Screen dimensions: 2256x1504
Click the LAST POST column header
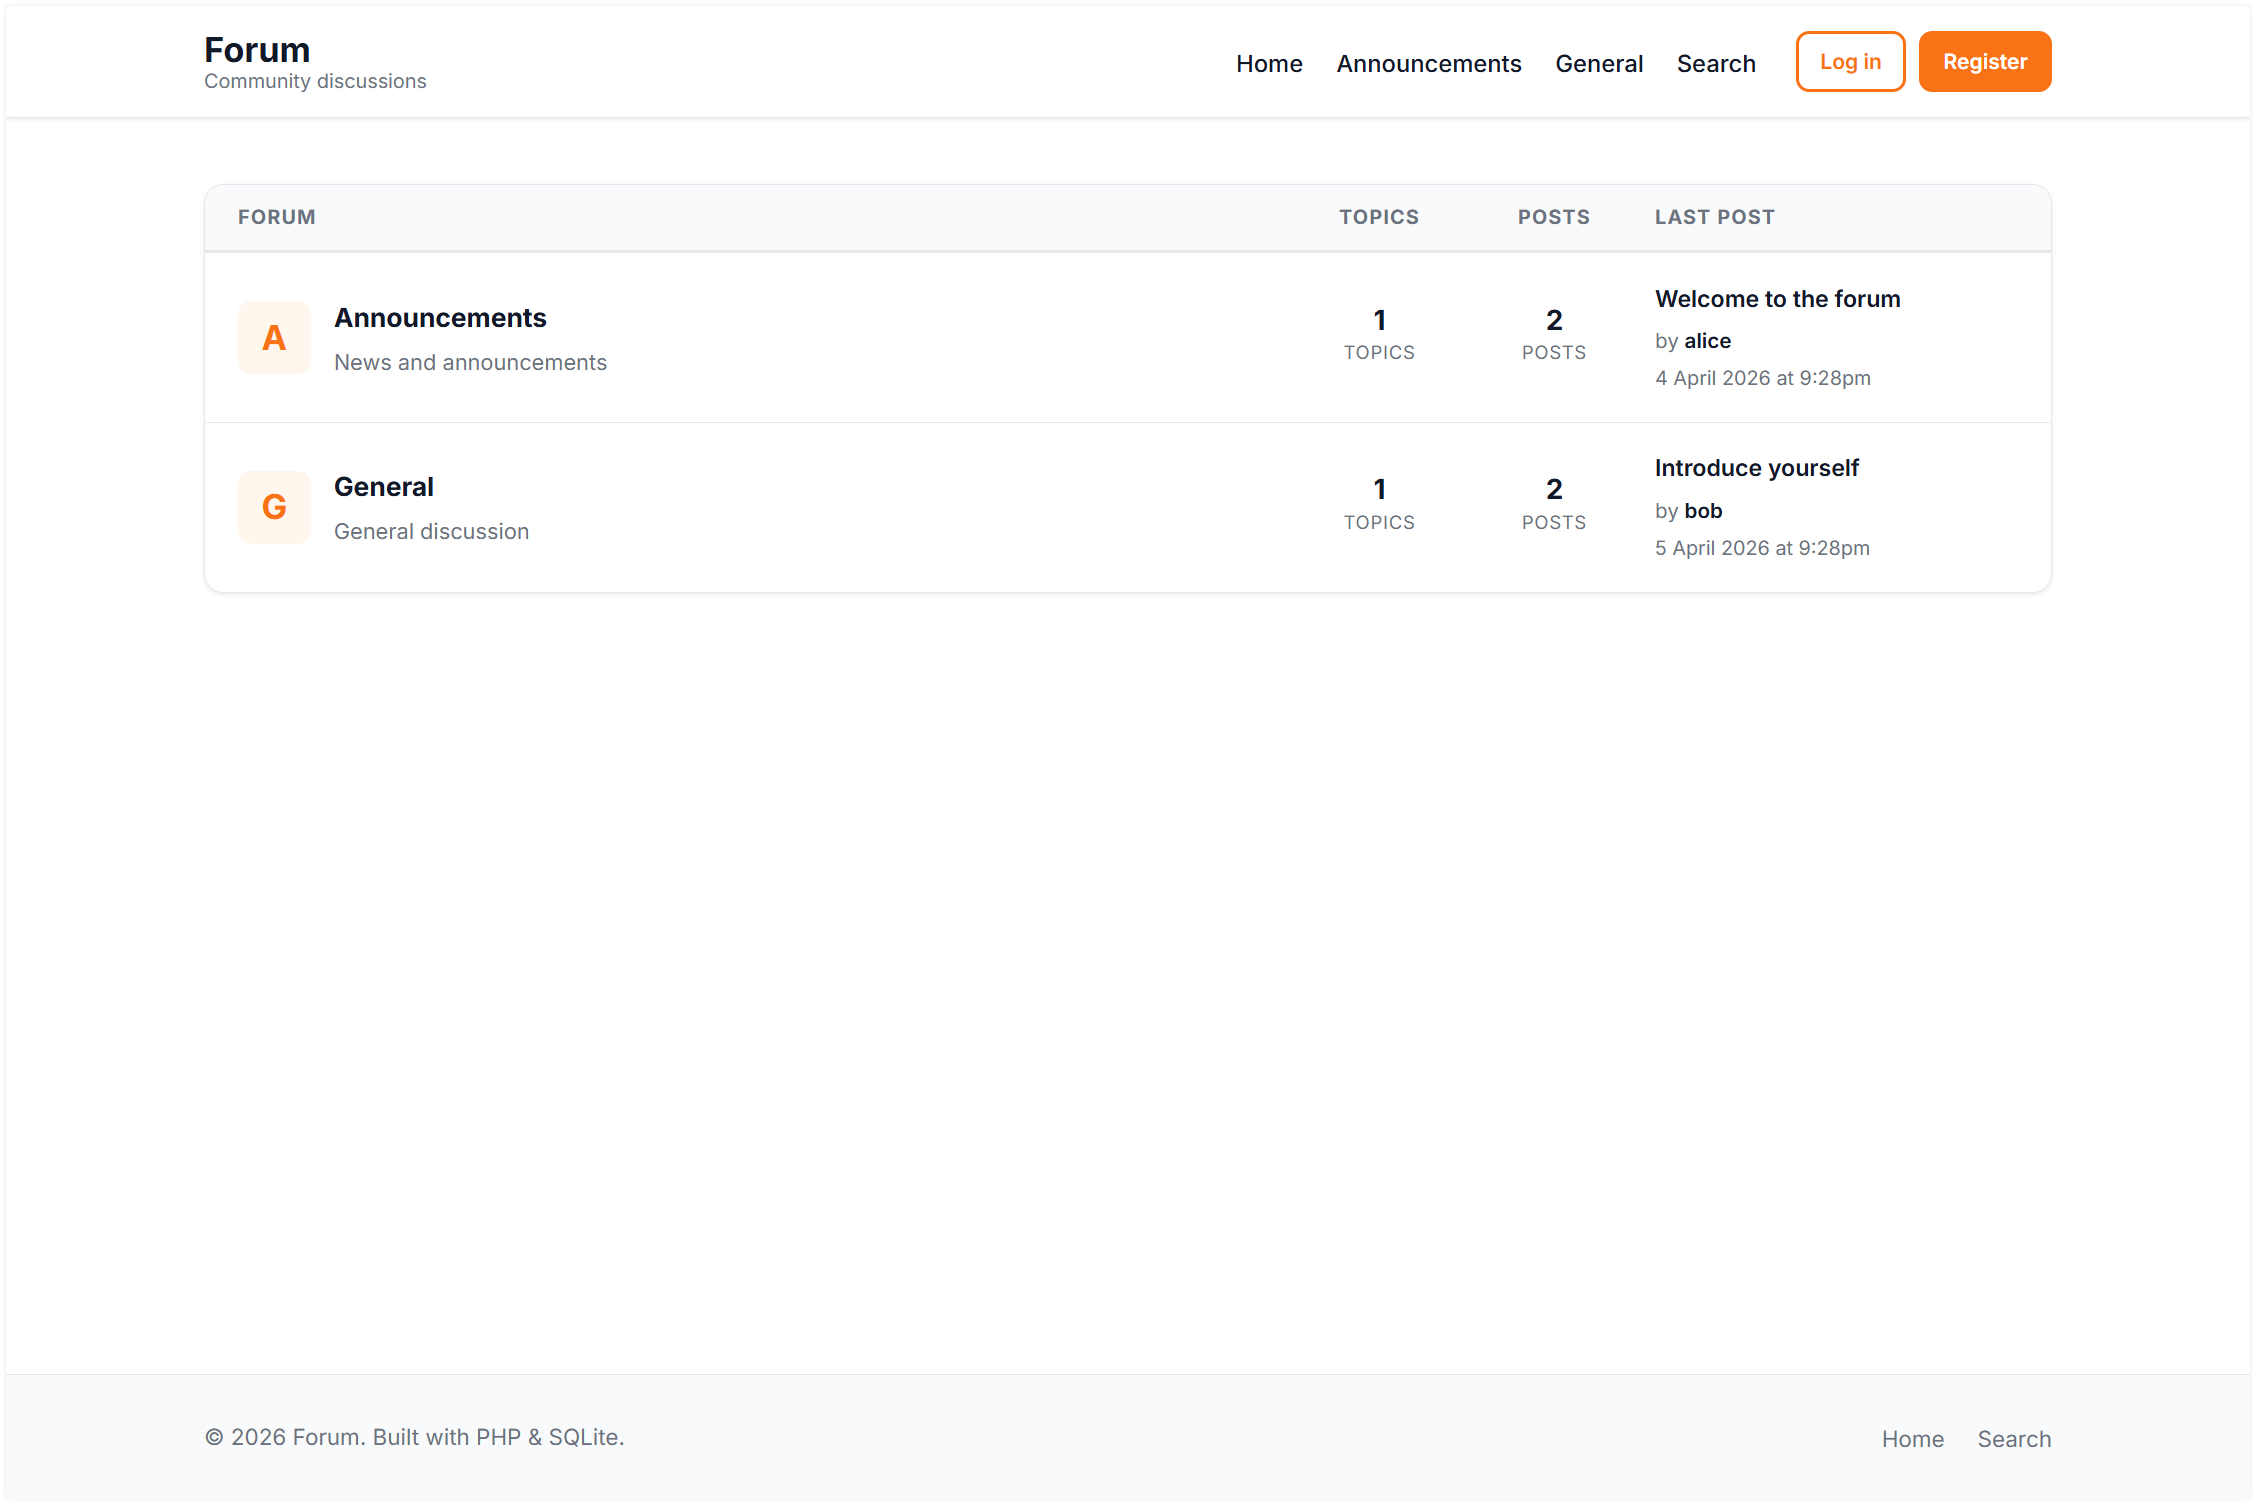click(1714, 217)
